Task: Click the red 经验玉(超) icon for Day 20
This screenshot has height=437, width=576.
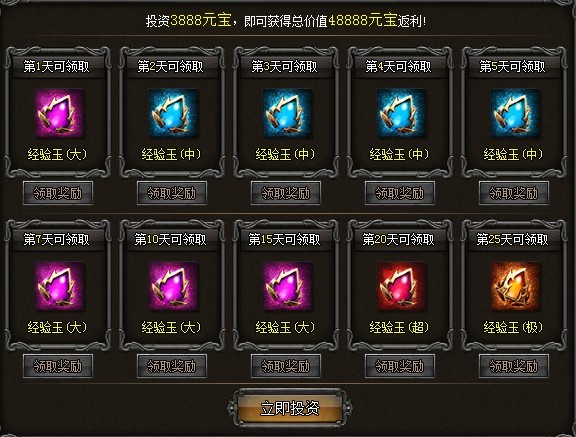Action: point(401,286)
